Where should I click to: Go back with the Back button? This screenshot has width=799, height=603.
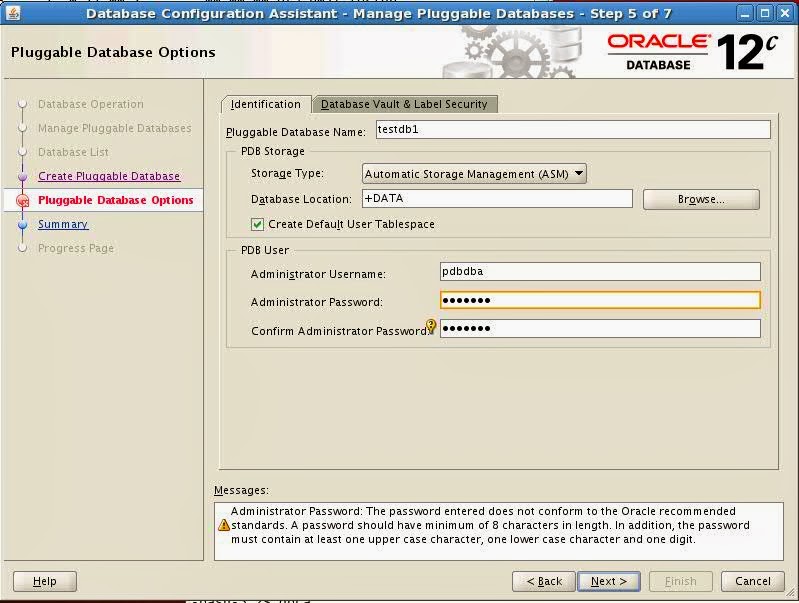click(x=544, y=582)
